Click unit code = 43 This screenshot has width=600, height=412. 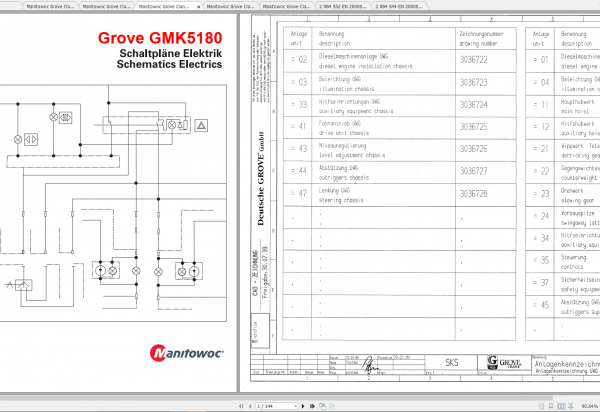(x=298, y=149)
